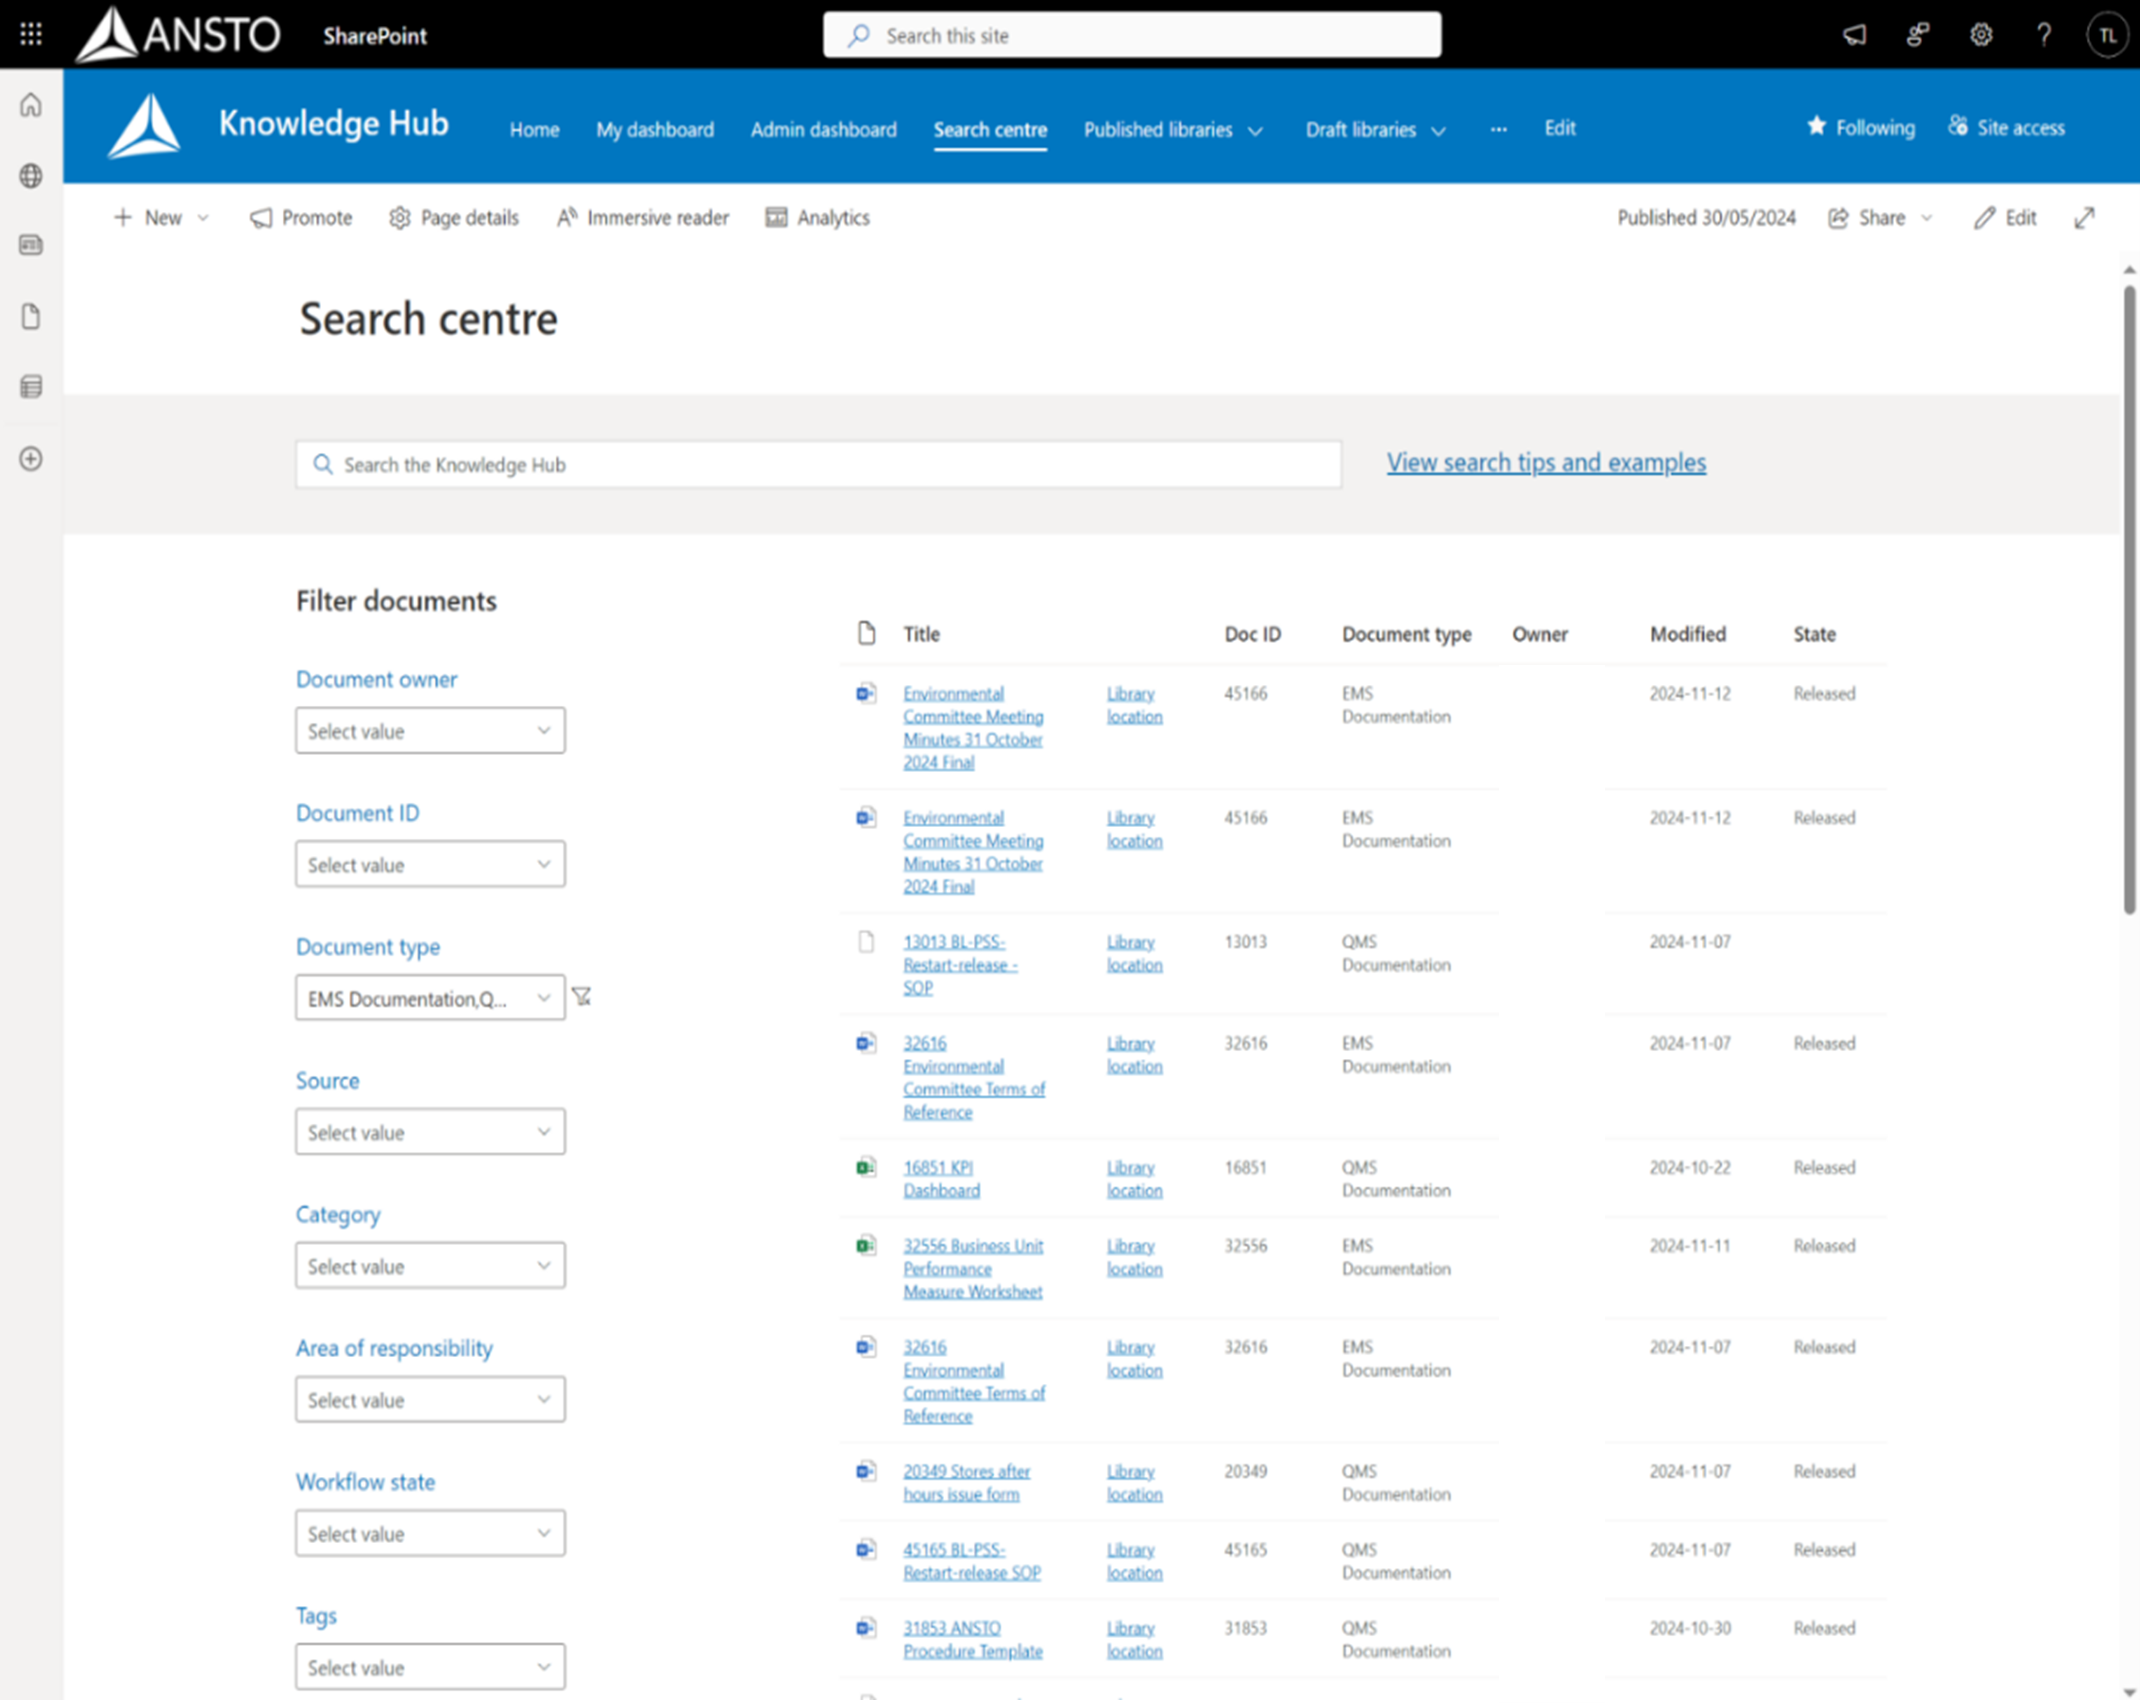
Task: Open the settings gear icon
Action: pos(1981,35)
